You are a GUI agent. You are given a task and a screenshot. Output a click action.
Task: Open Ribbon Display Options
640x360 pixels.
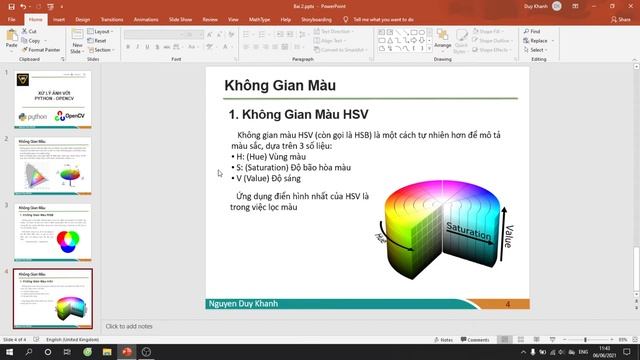575,7
